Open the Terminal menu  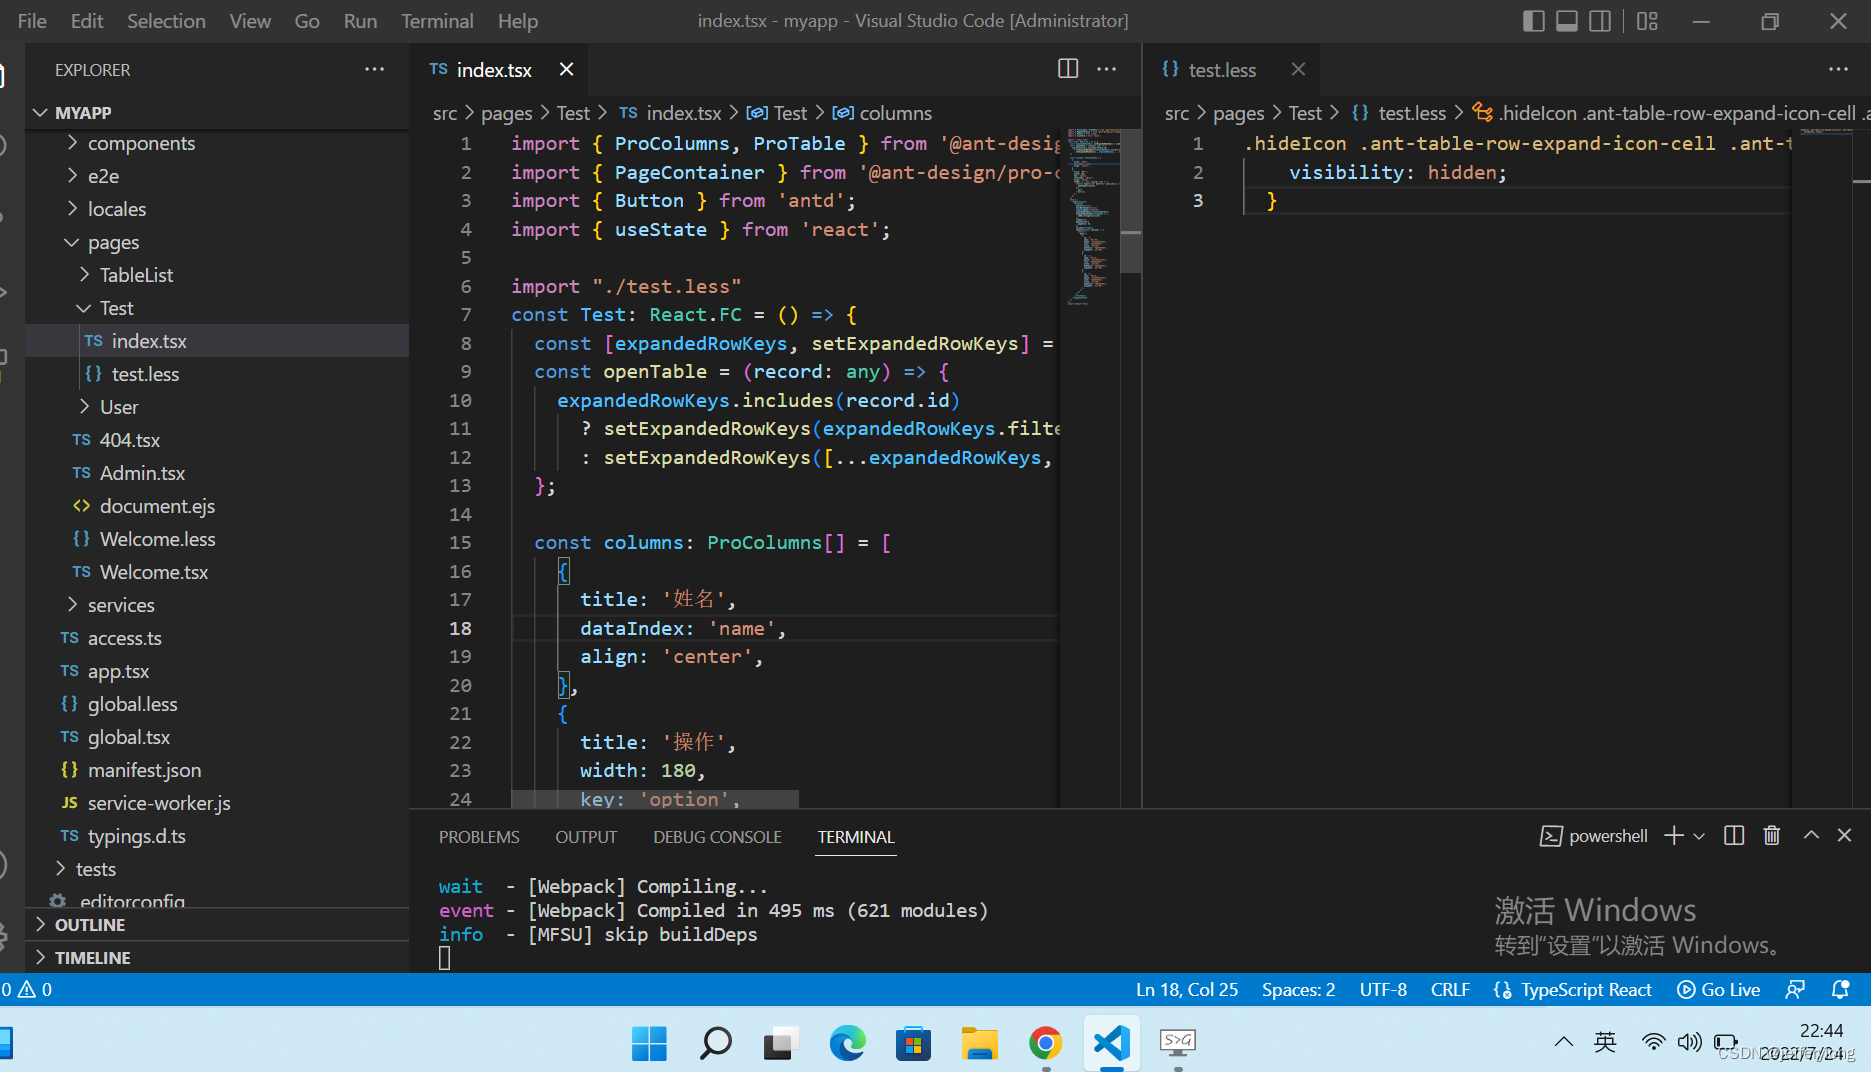pos(437,21)
